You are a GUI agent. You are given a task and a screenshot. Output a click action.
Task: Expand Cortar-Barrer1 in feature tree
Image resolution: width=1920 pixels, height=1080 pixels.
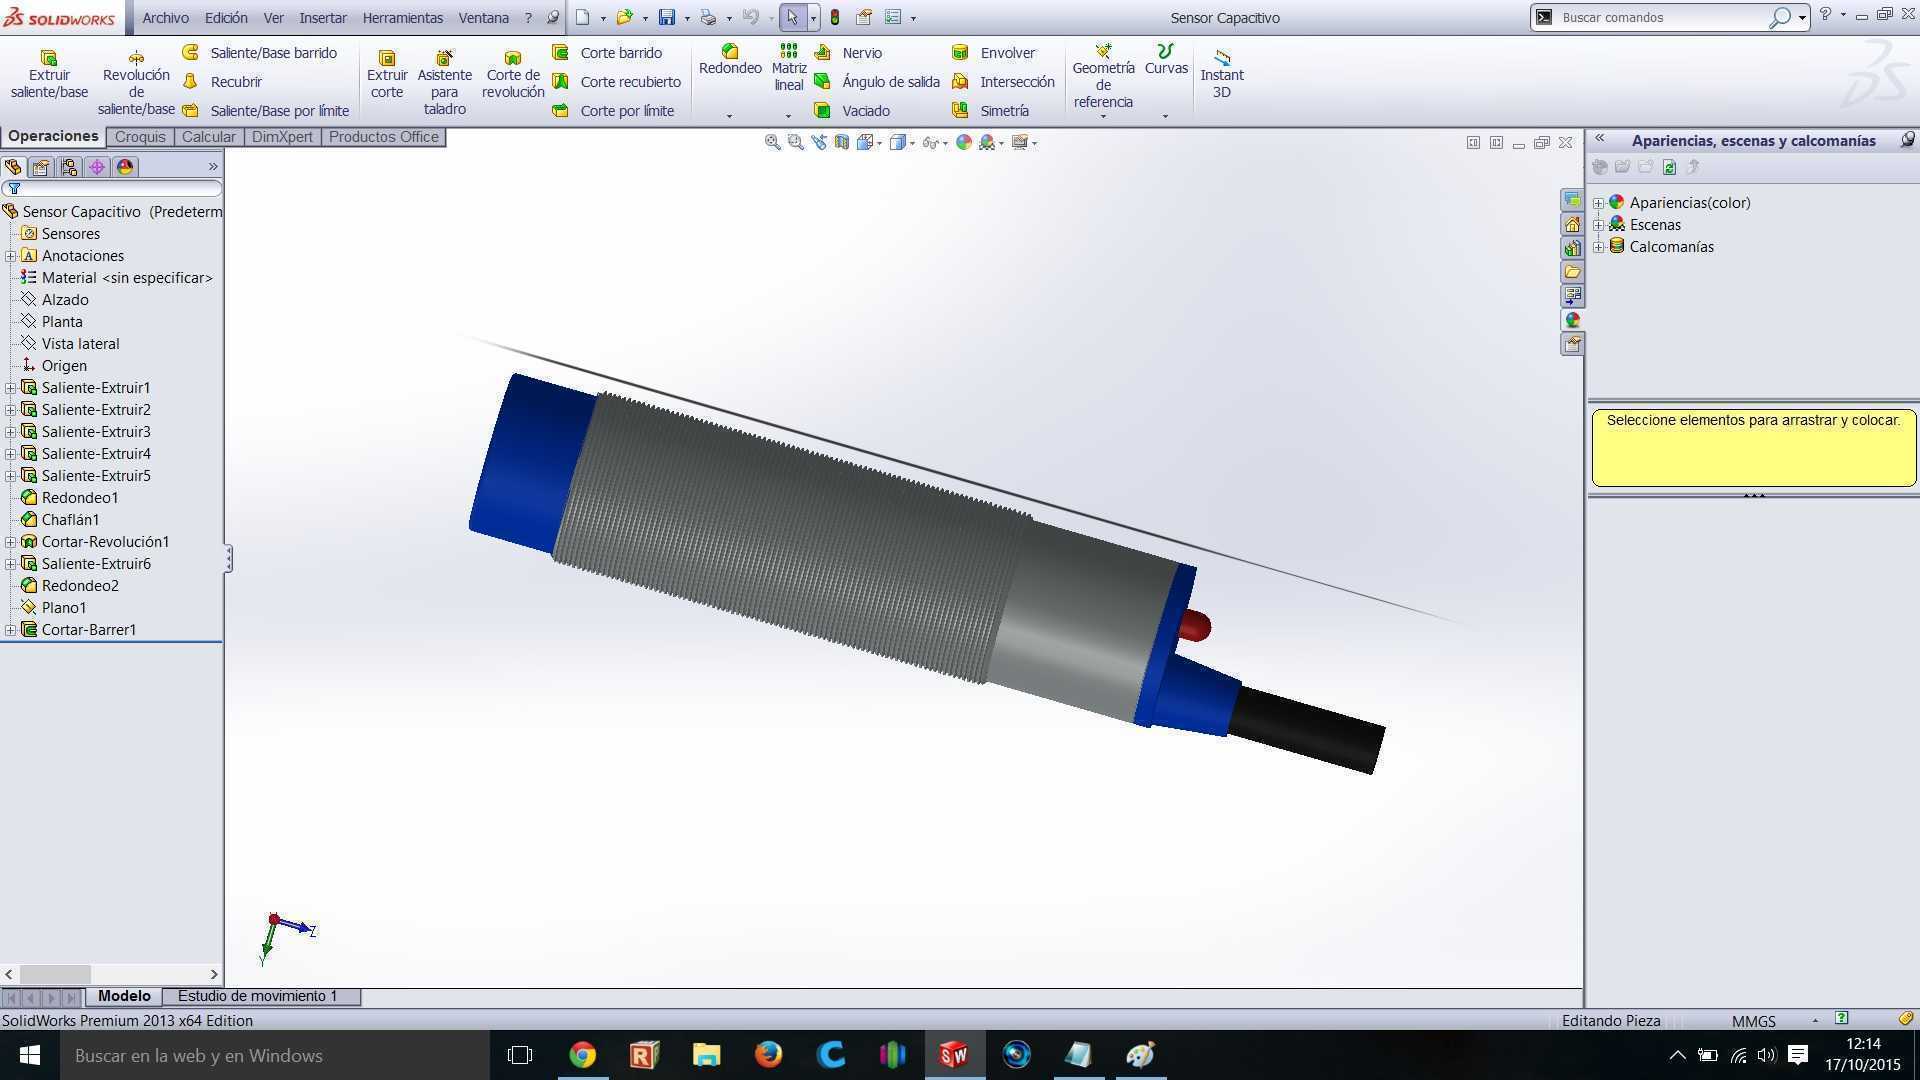[10, 630]
